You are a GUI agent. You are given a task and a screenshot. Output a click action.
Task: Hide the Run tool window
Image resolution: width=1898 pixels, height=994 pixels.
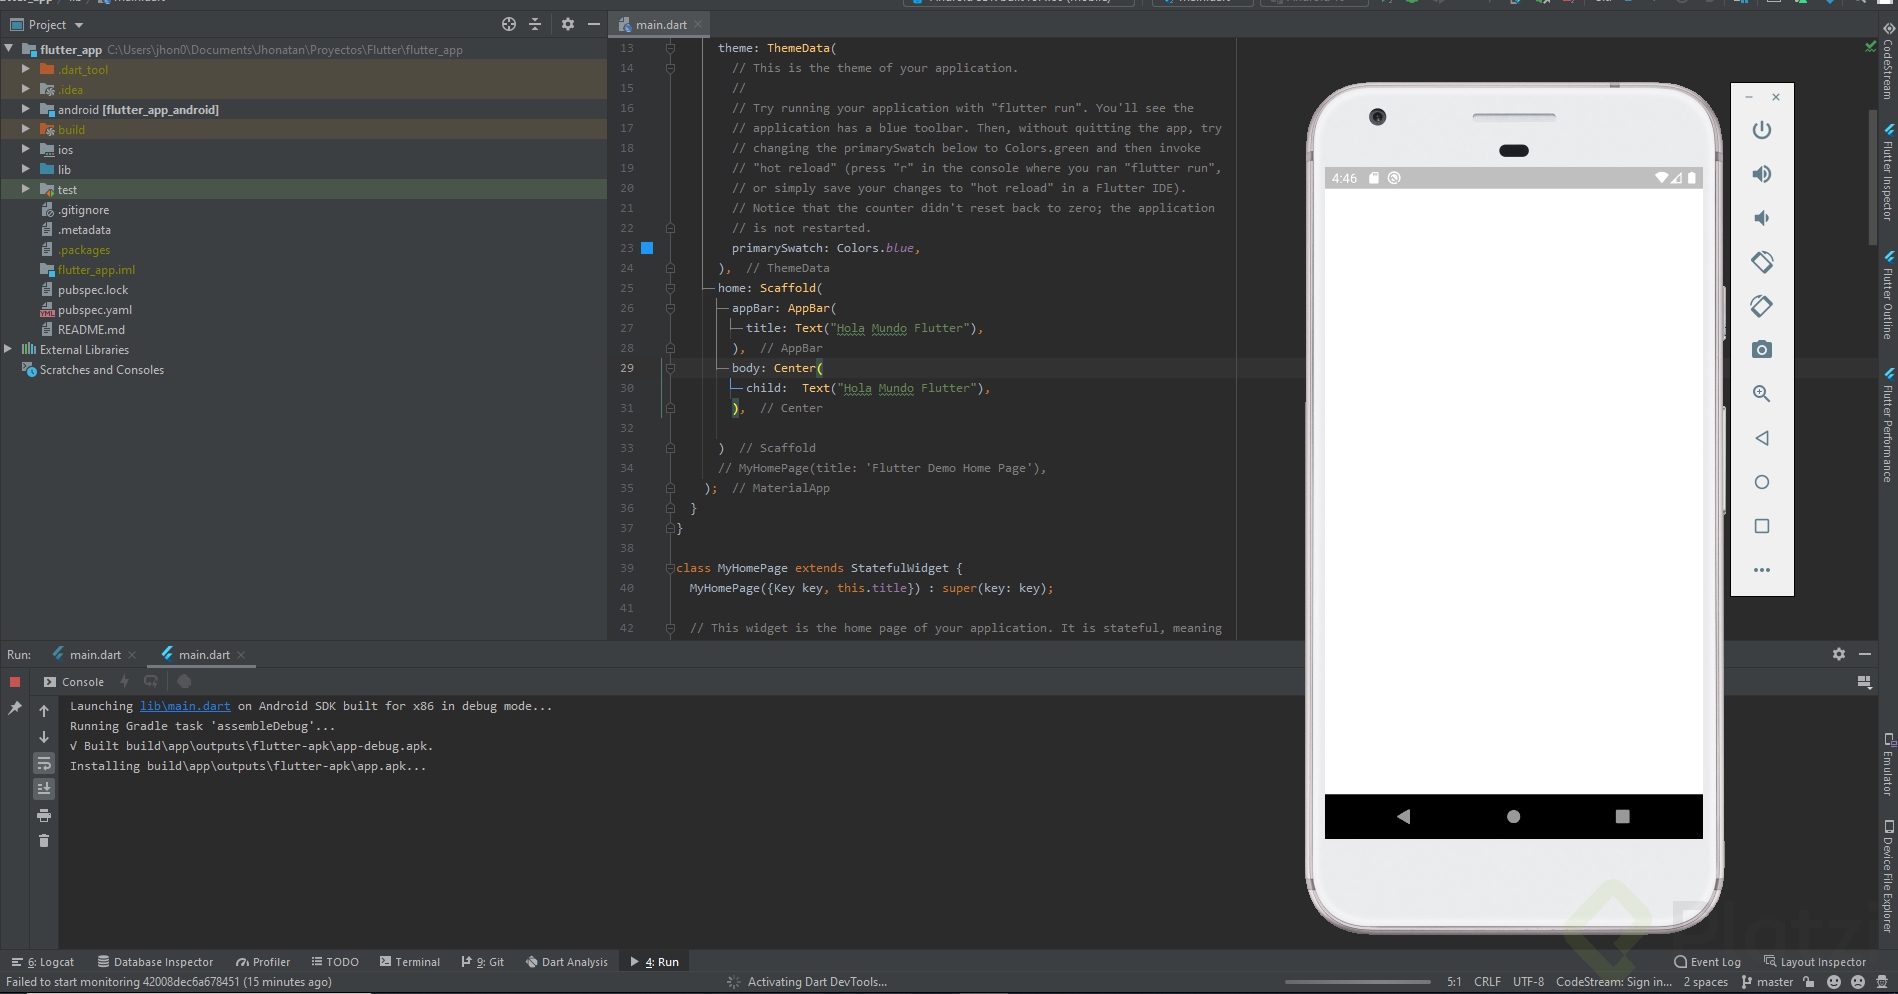pyautogui.click(x=1865, y=654)
